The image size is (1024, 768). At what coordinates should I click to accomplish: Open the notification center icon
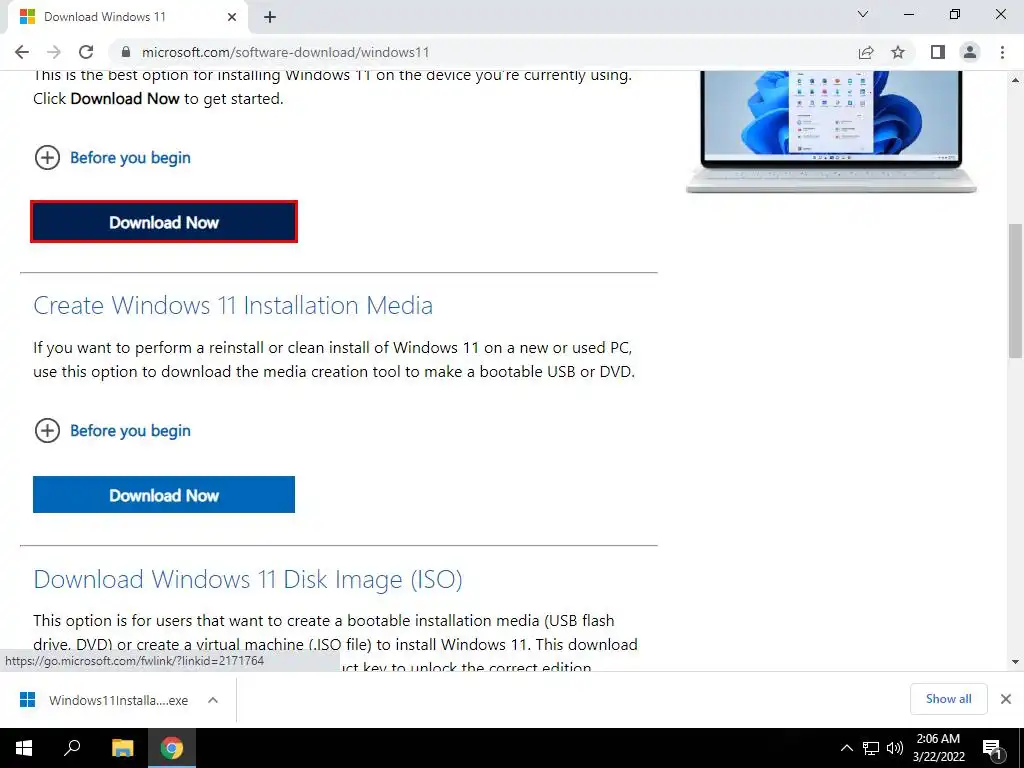993,748
